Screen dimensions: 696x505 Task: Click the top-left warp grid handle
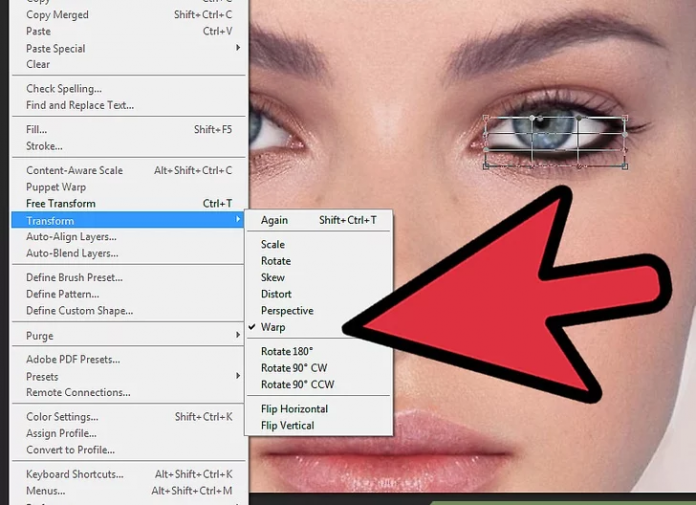click(486, 118)
